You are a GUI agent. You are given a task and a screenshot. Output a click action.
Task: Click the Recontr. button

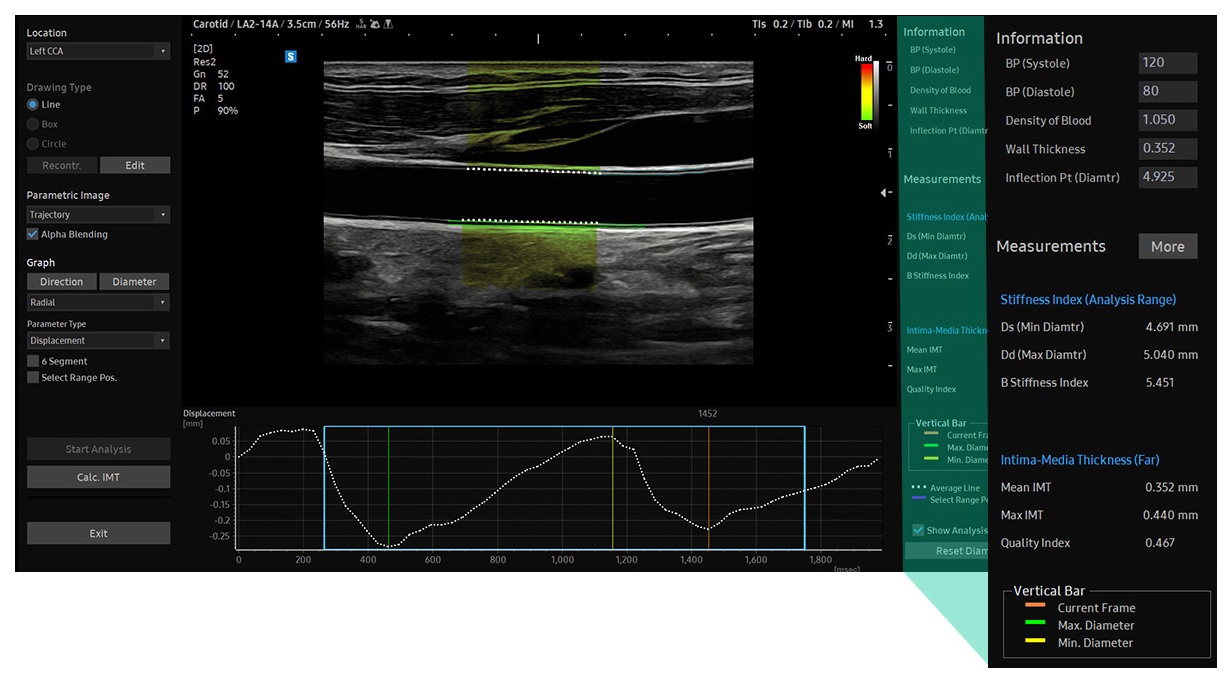pos(62,165)
